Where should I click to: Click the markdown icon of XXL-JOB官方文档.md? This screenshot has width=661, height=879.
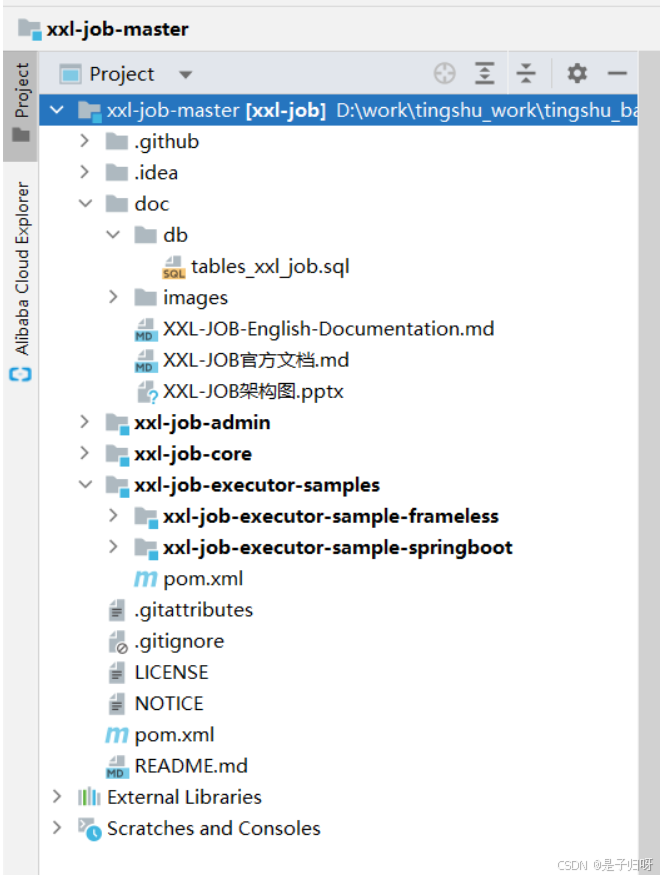pos(145,360)
